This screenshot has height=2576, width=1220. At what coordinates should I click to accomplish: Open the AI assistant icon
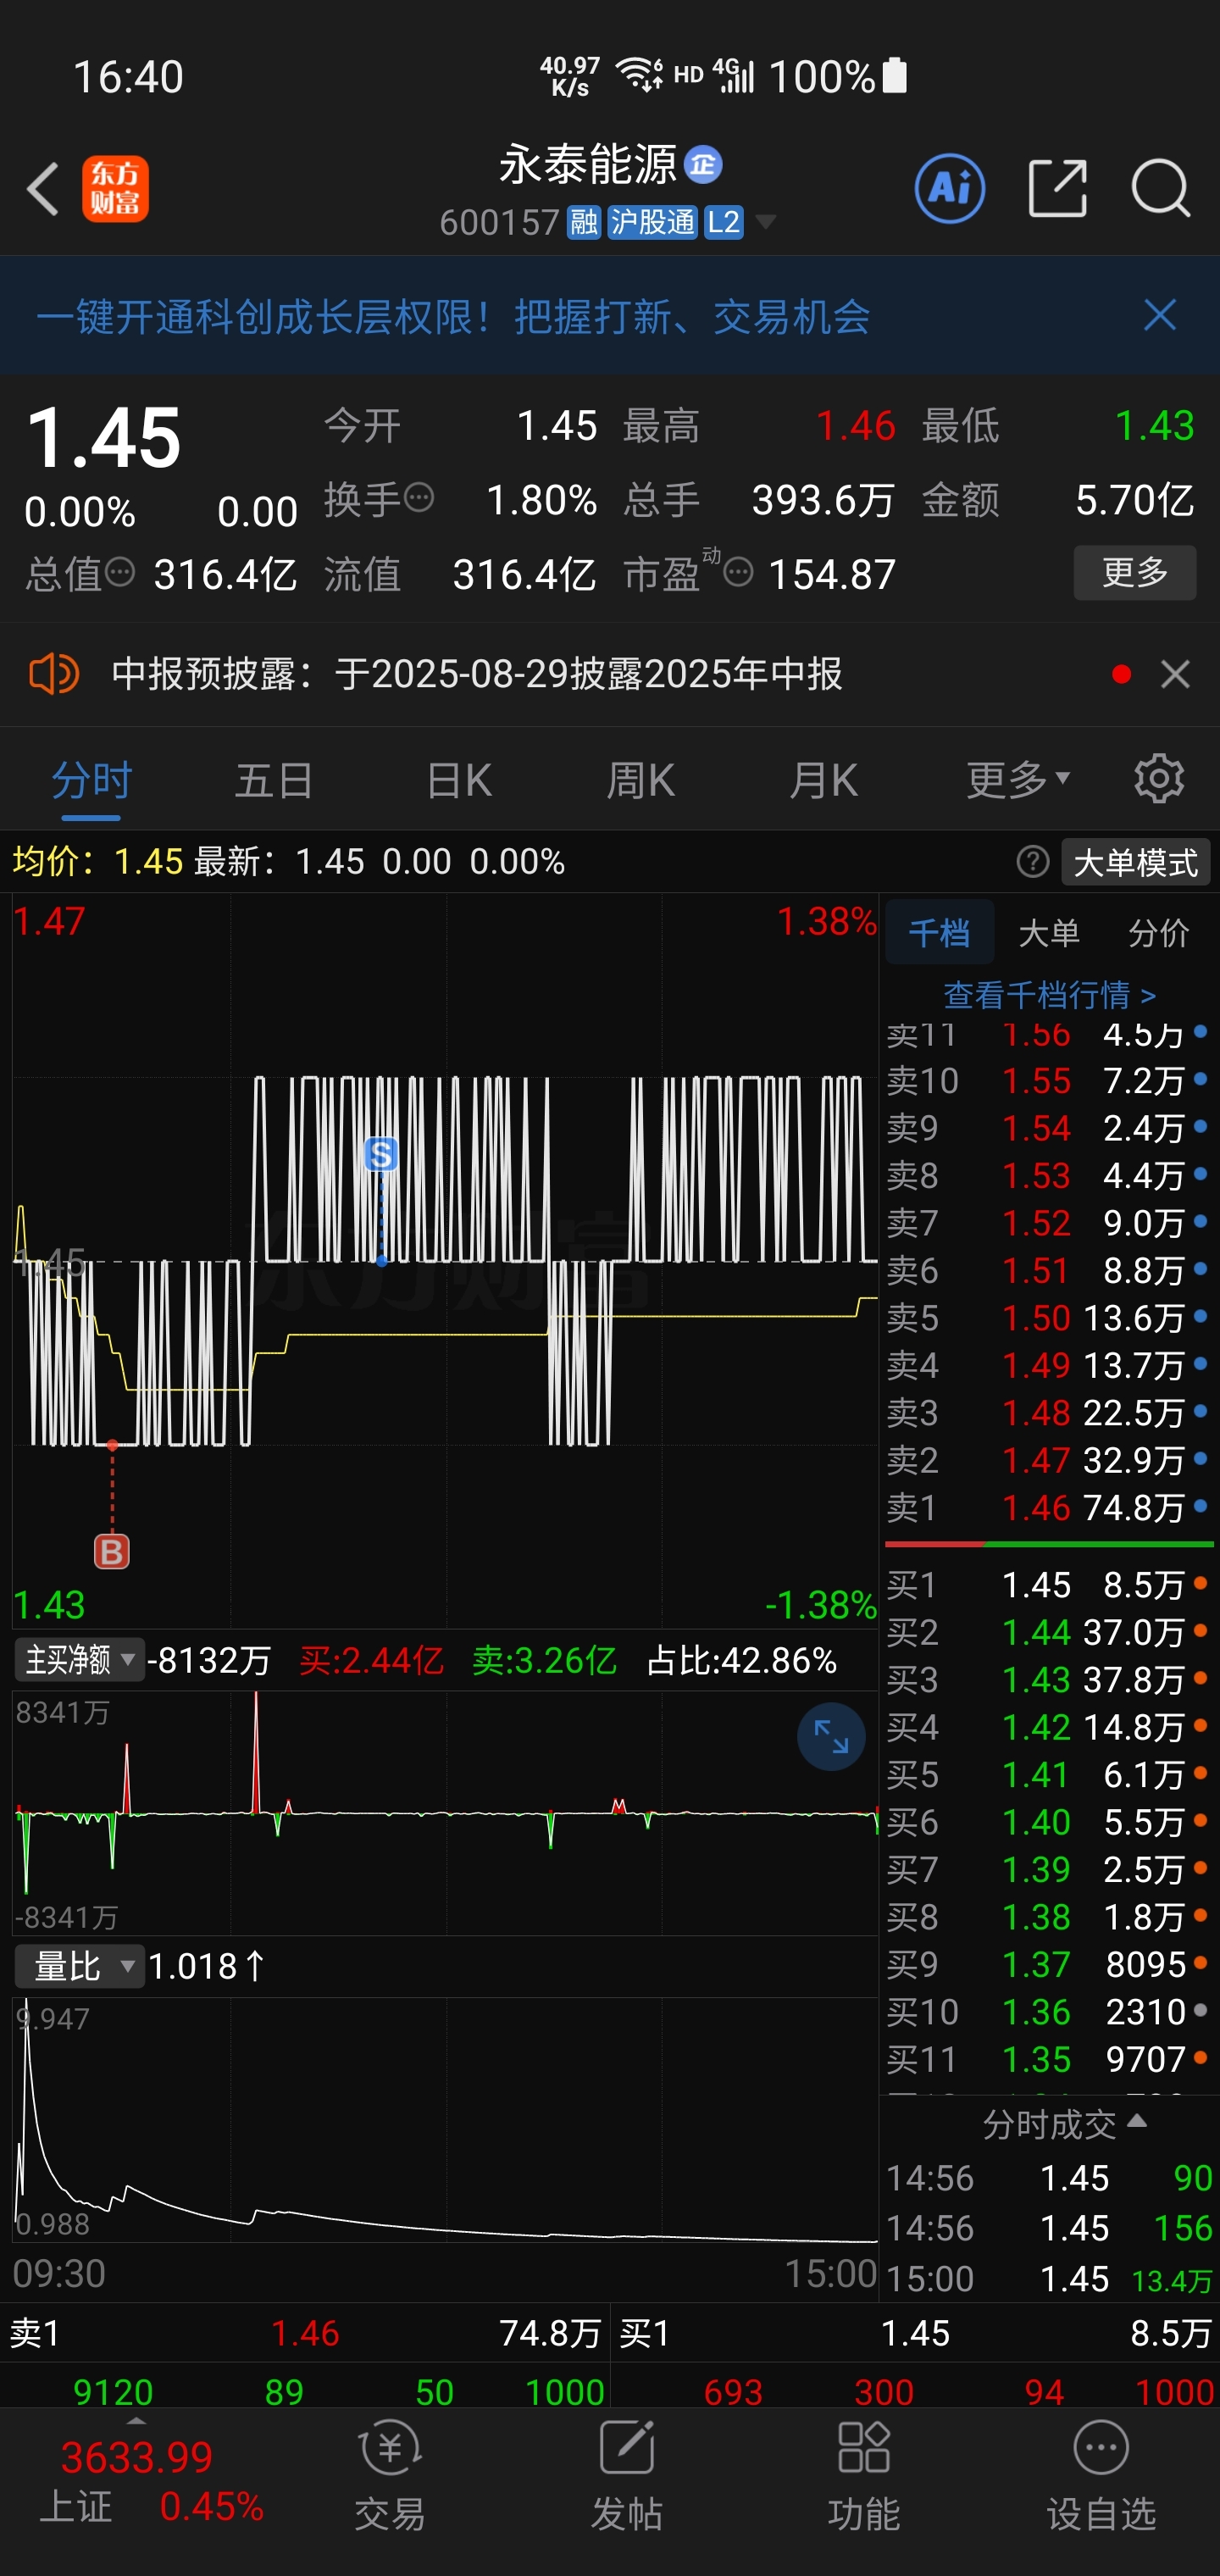click(x=949, y=188)
